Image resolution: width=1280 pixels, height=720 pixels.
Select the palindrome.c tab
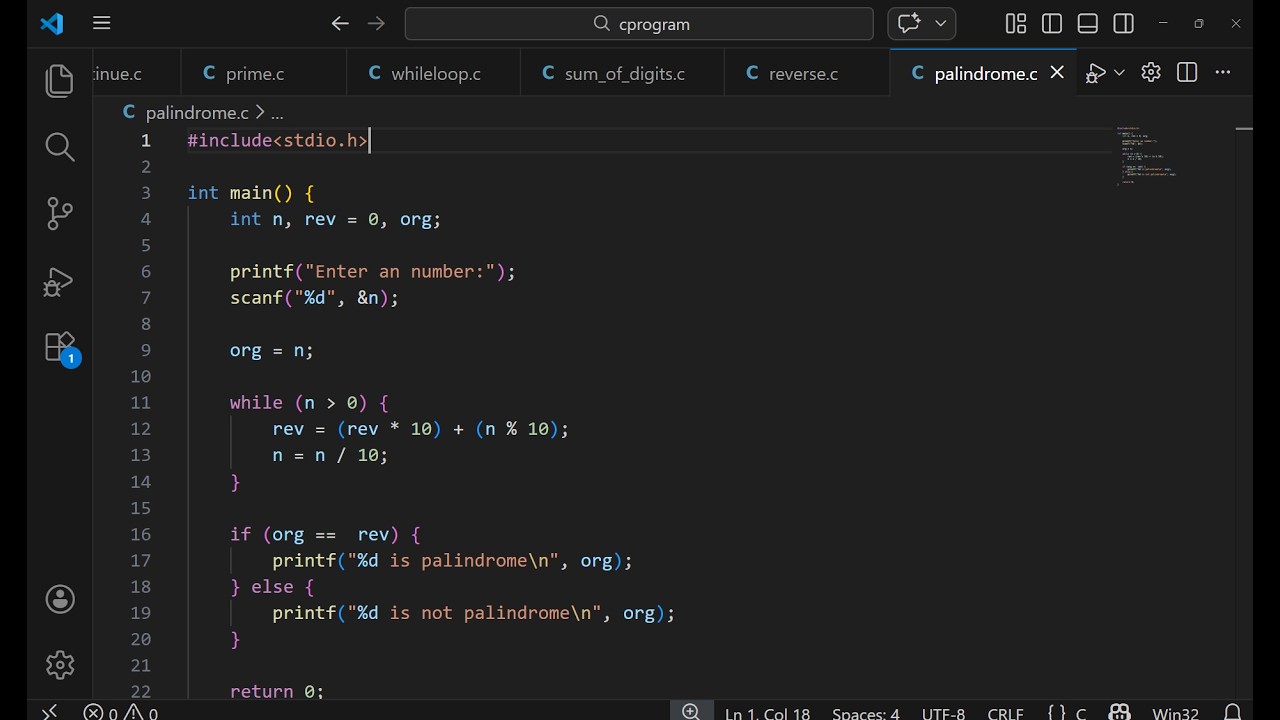(985, 73)
